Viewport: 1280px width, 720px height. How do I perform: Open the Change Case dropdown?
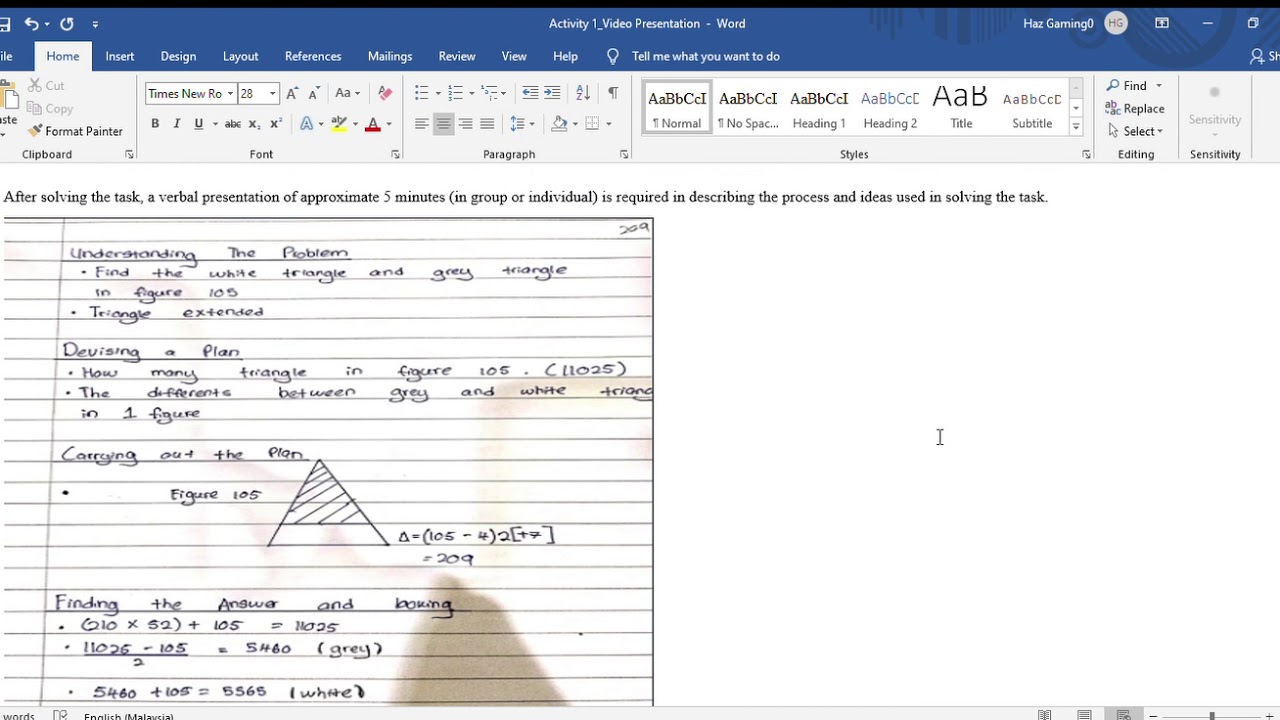(347, 93)
